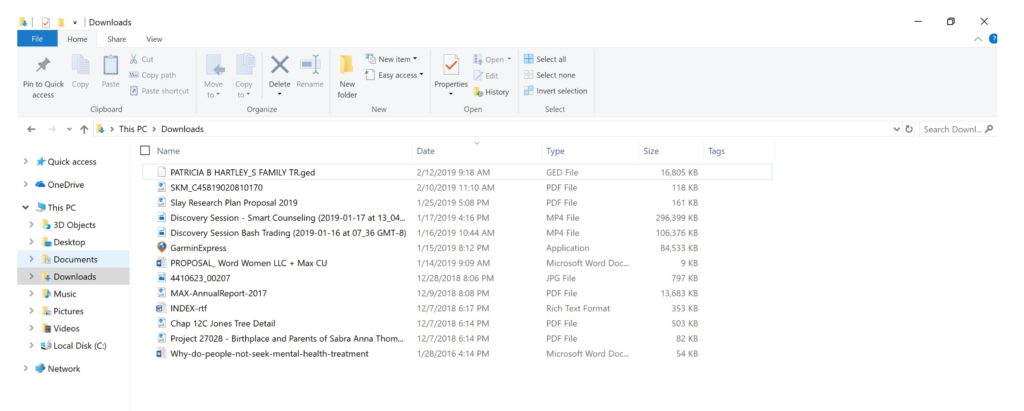Viewport: 1024px width, 411px height.
Task: Open the New item dropdown
Action: [x=391, y=59]
